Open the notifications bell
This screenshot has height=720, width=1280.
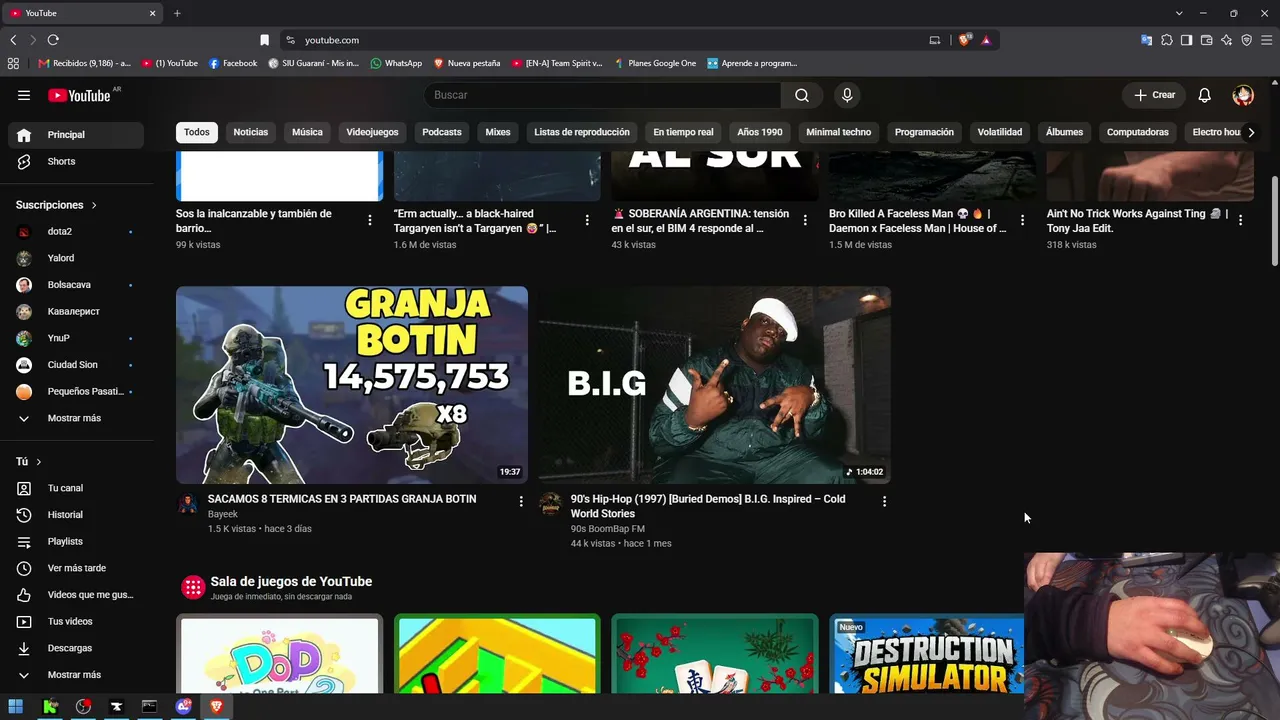pyautogui.click(x=1204, y=95)
